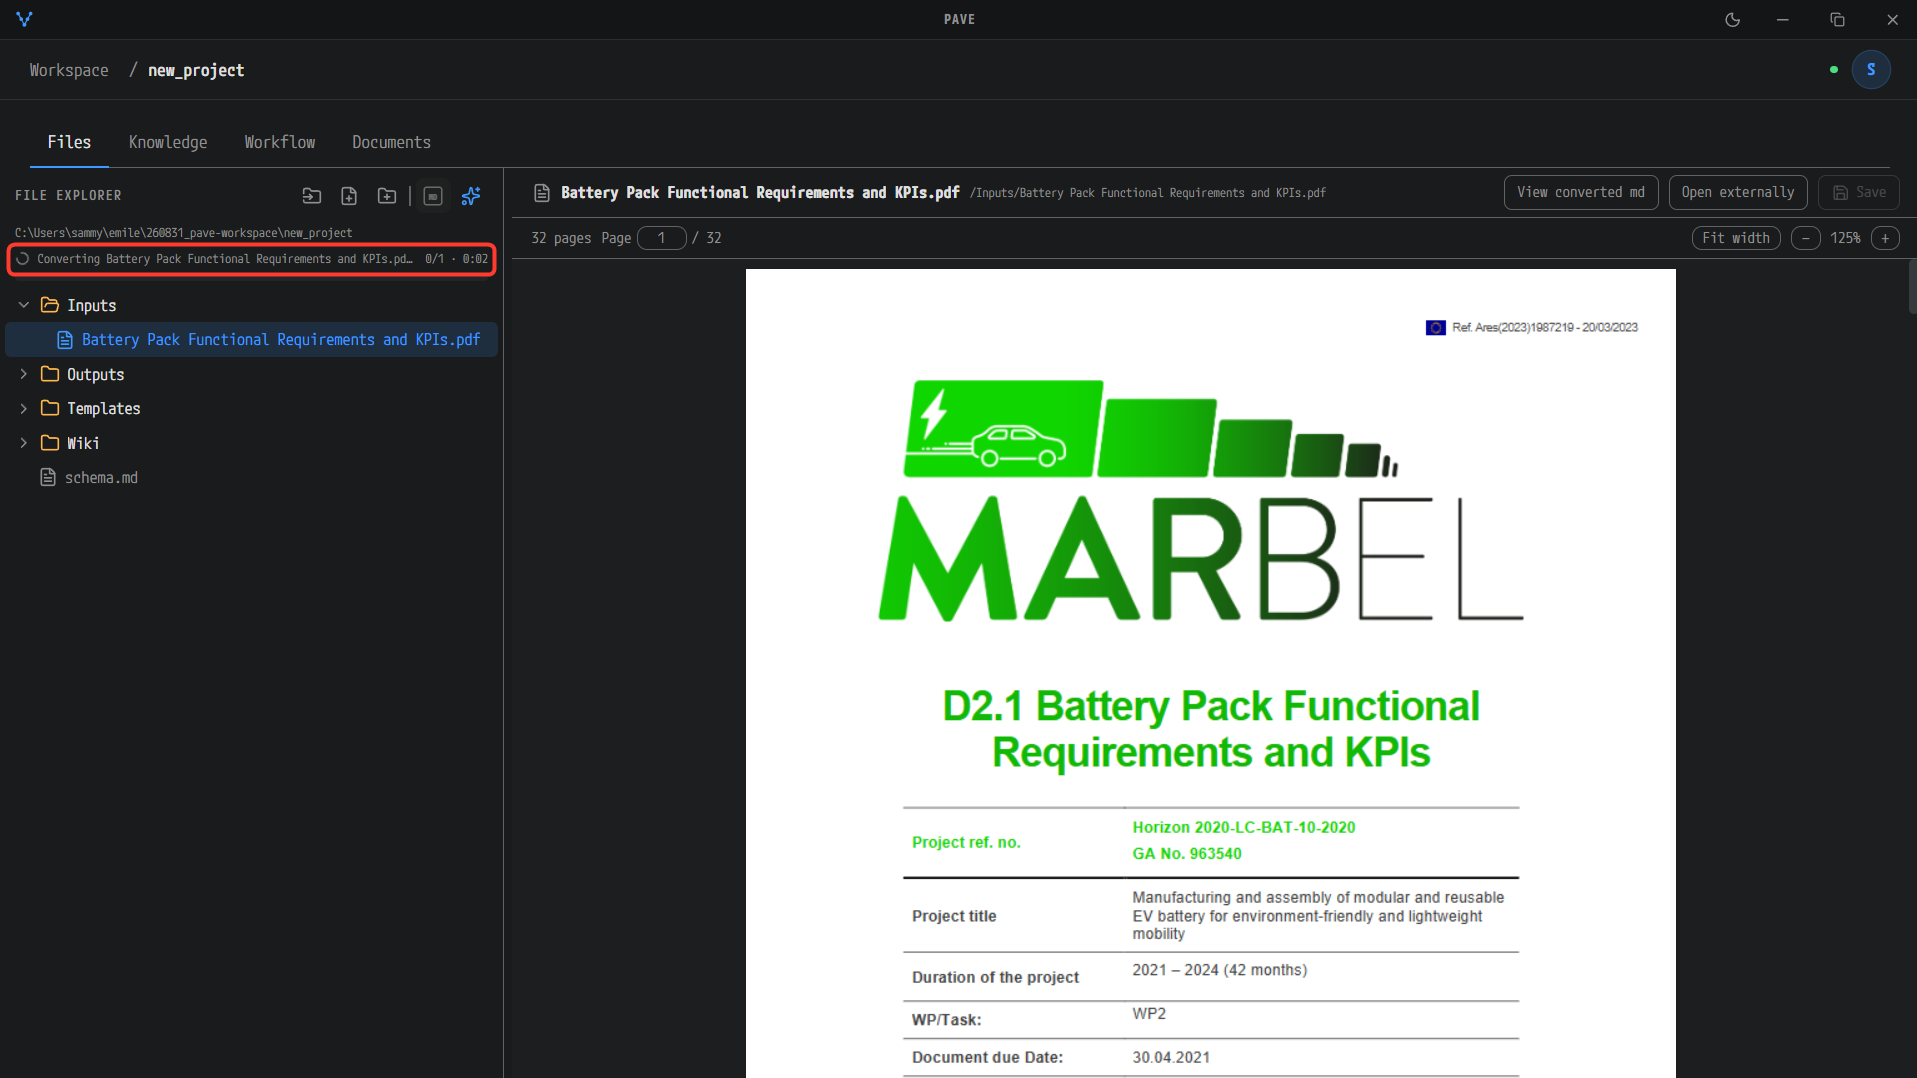
Task: Select Battery Pack Functional Requirements PDF in tree
Action: pyautogui.click(x=252, y=340)
